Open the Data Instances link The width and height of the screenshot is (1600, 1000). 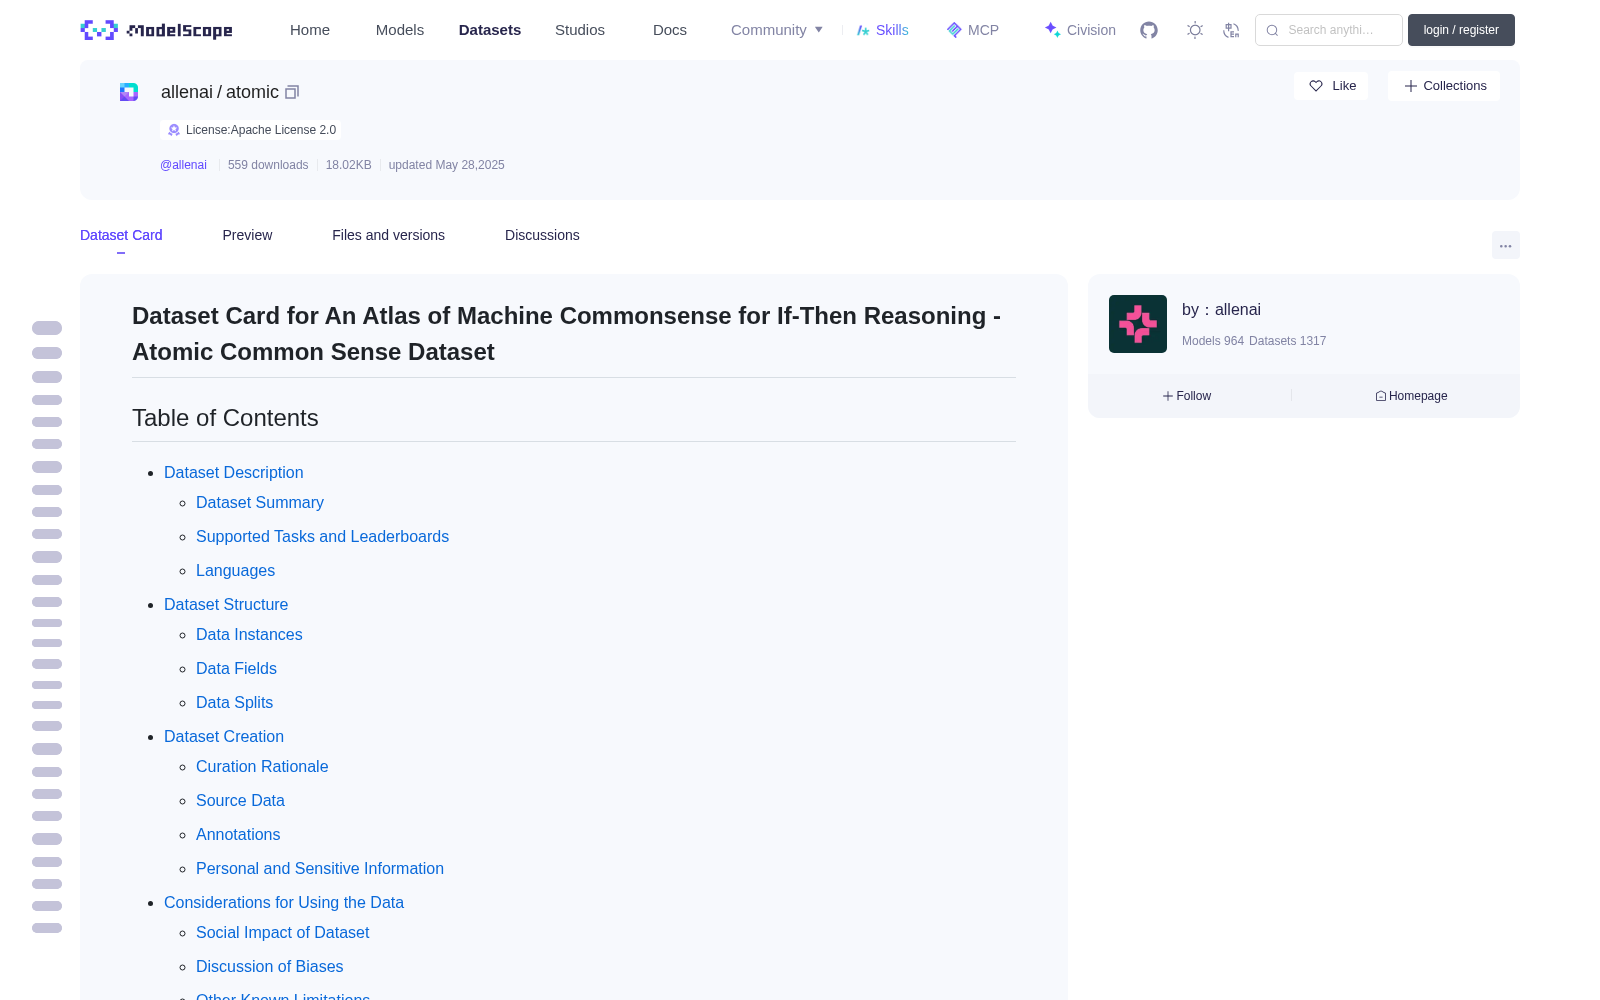(x=249, y=634)
